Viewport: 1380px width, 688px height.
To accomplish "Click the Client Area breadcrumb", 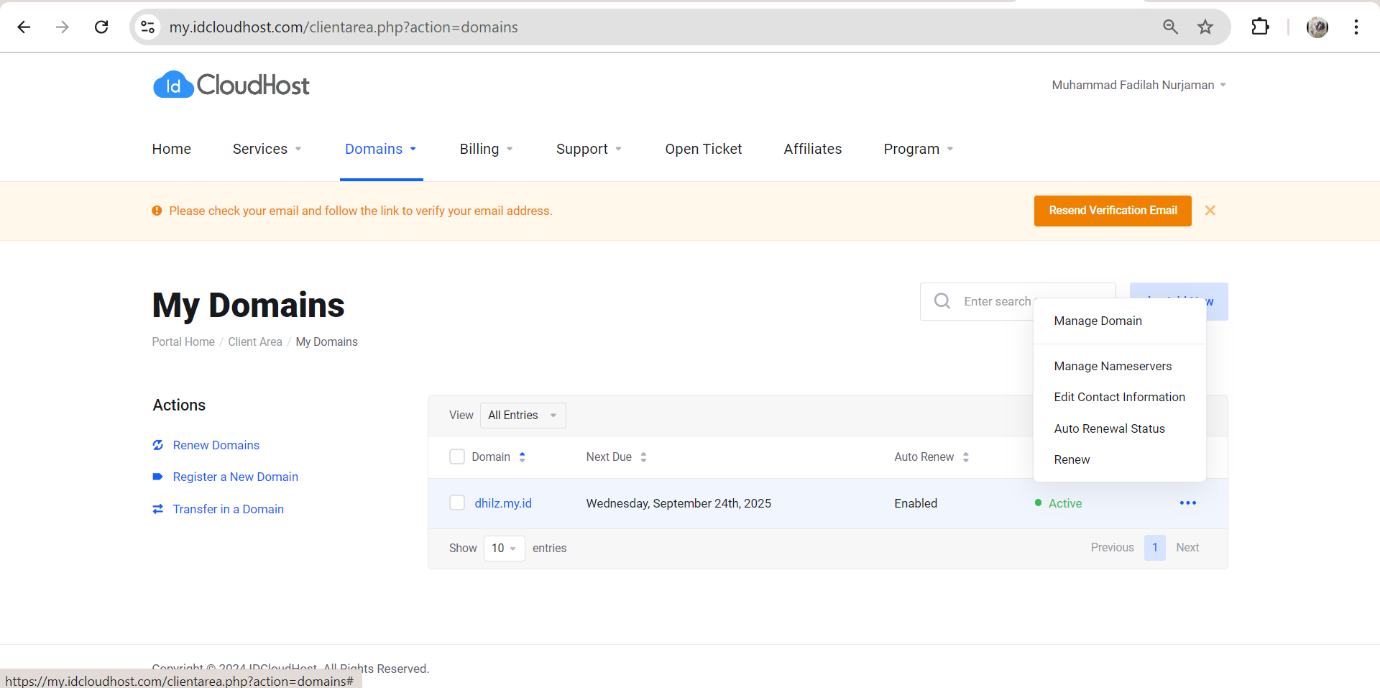I will [x=255, y=342].
